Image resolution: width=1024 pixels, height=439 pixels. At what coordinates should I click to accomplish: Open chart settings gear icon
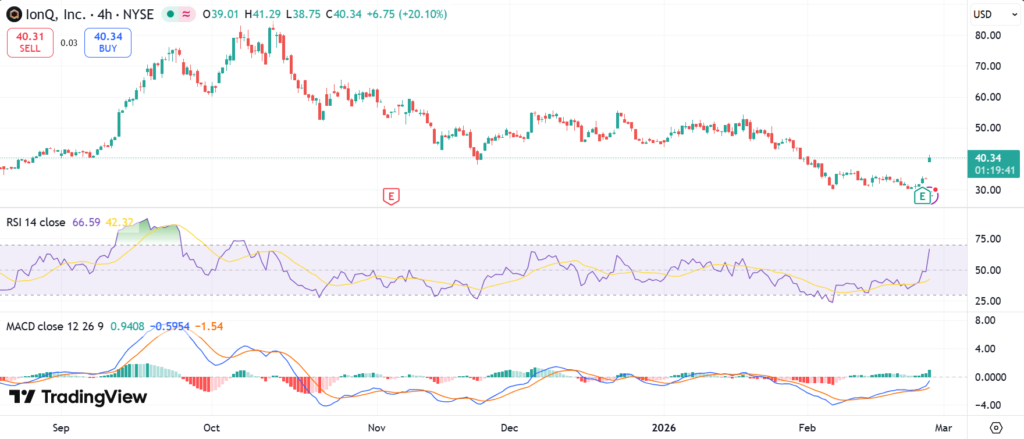(997, 427)
